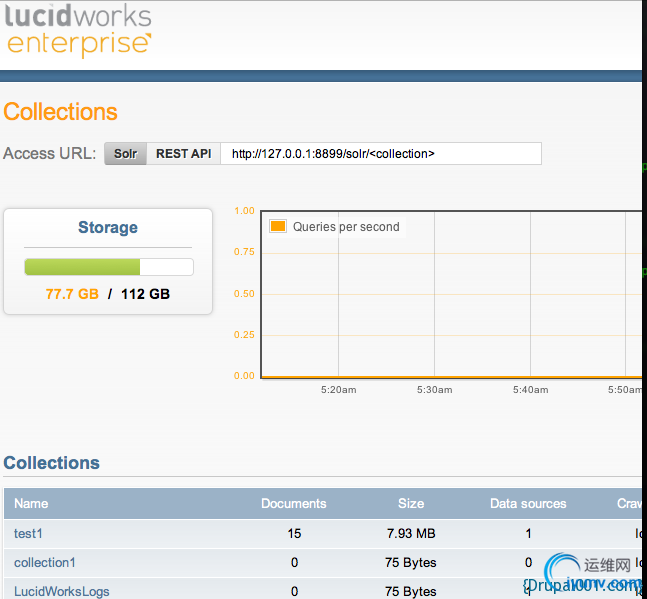Viewport: 647px width, 599px height.
Task: Click the Queries per second legend label
Action: 346,227
